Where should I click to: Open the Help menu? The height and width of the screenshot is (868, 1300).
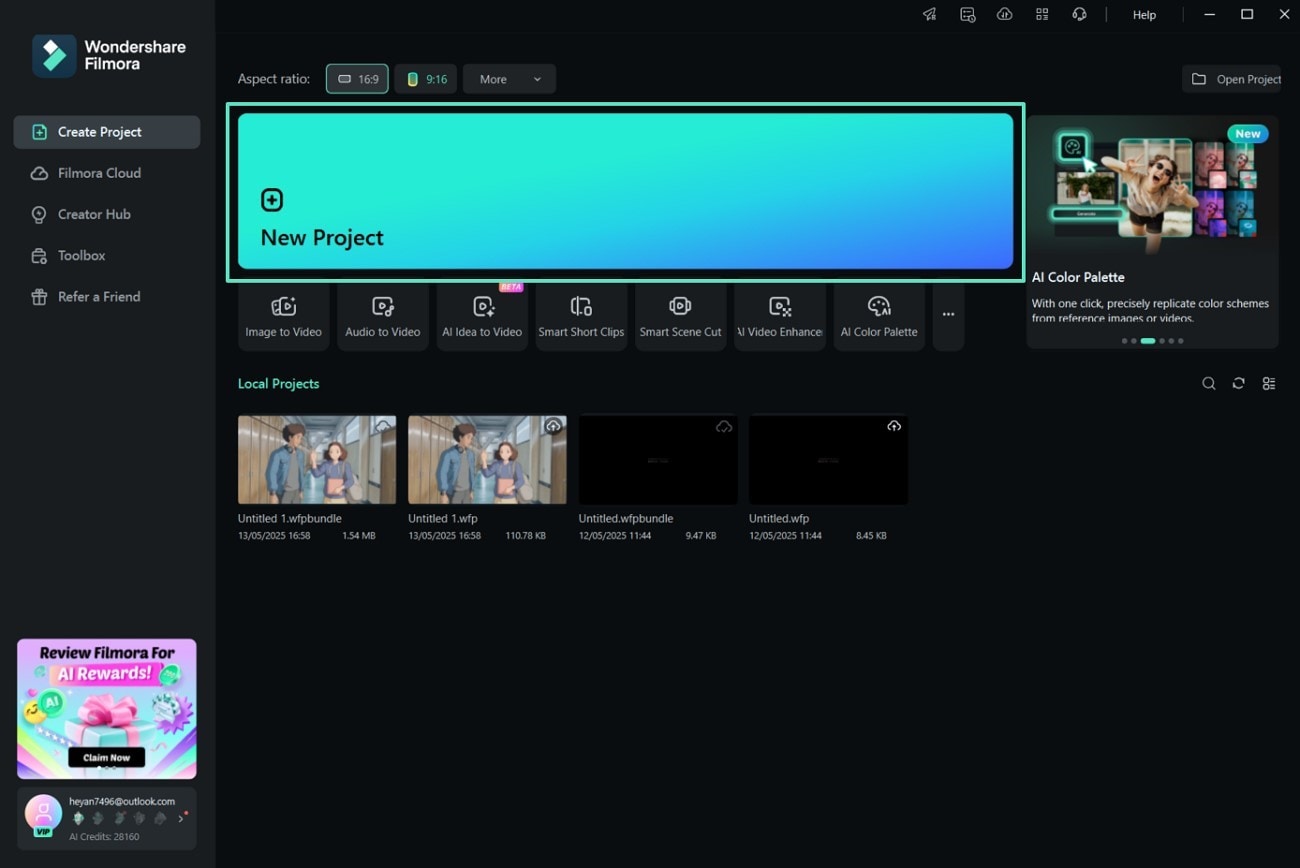(1144, 15)
